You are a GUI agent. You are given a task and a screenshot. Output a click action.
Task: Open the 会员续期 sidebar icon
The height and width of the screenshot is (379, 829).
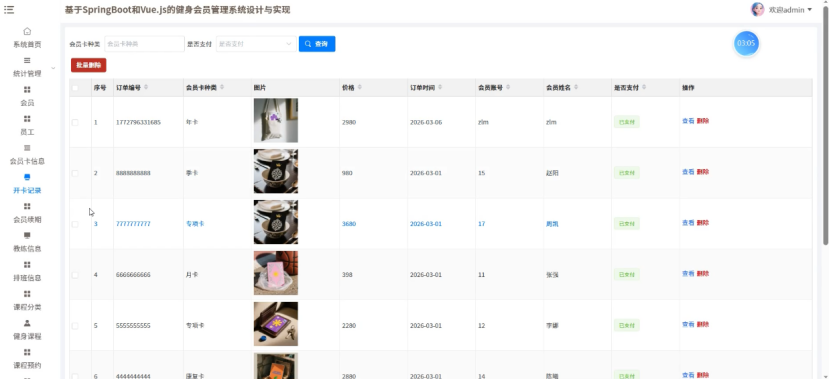(27, 206)
